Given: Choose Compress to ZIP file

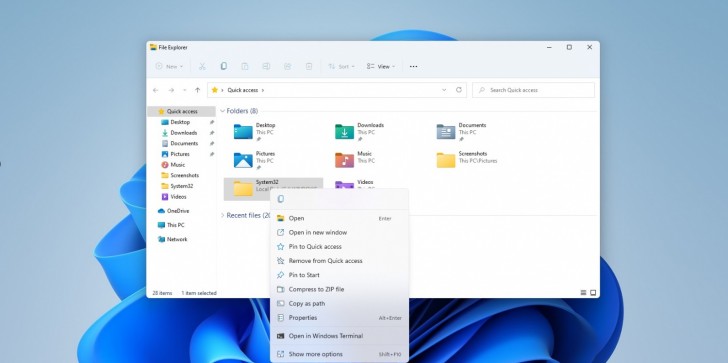Looking at the screenshot, I should 339,289.
